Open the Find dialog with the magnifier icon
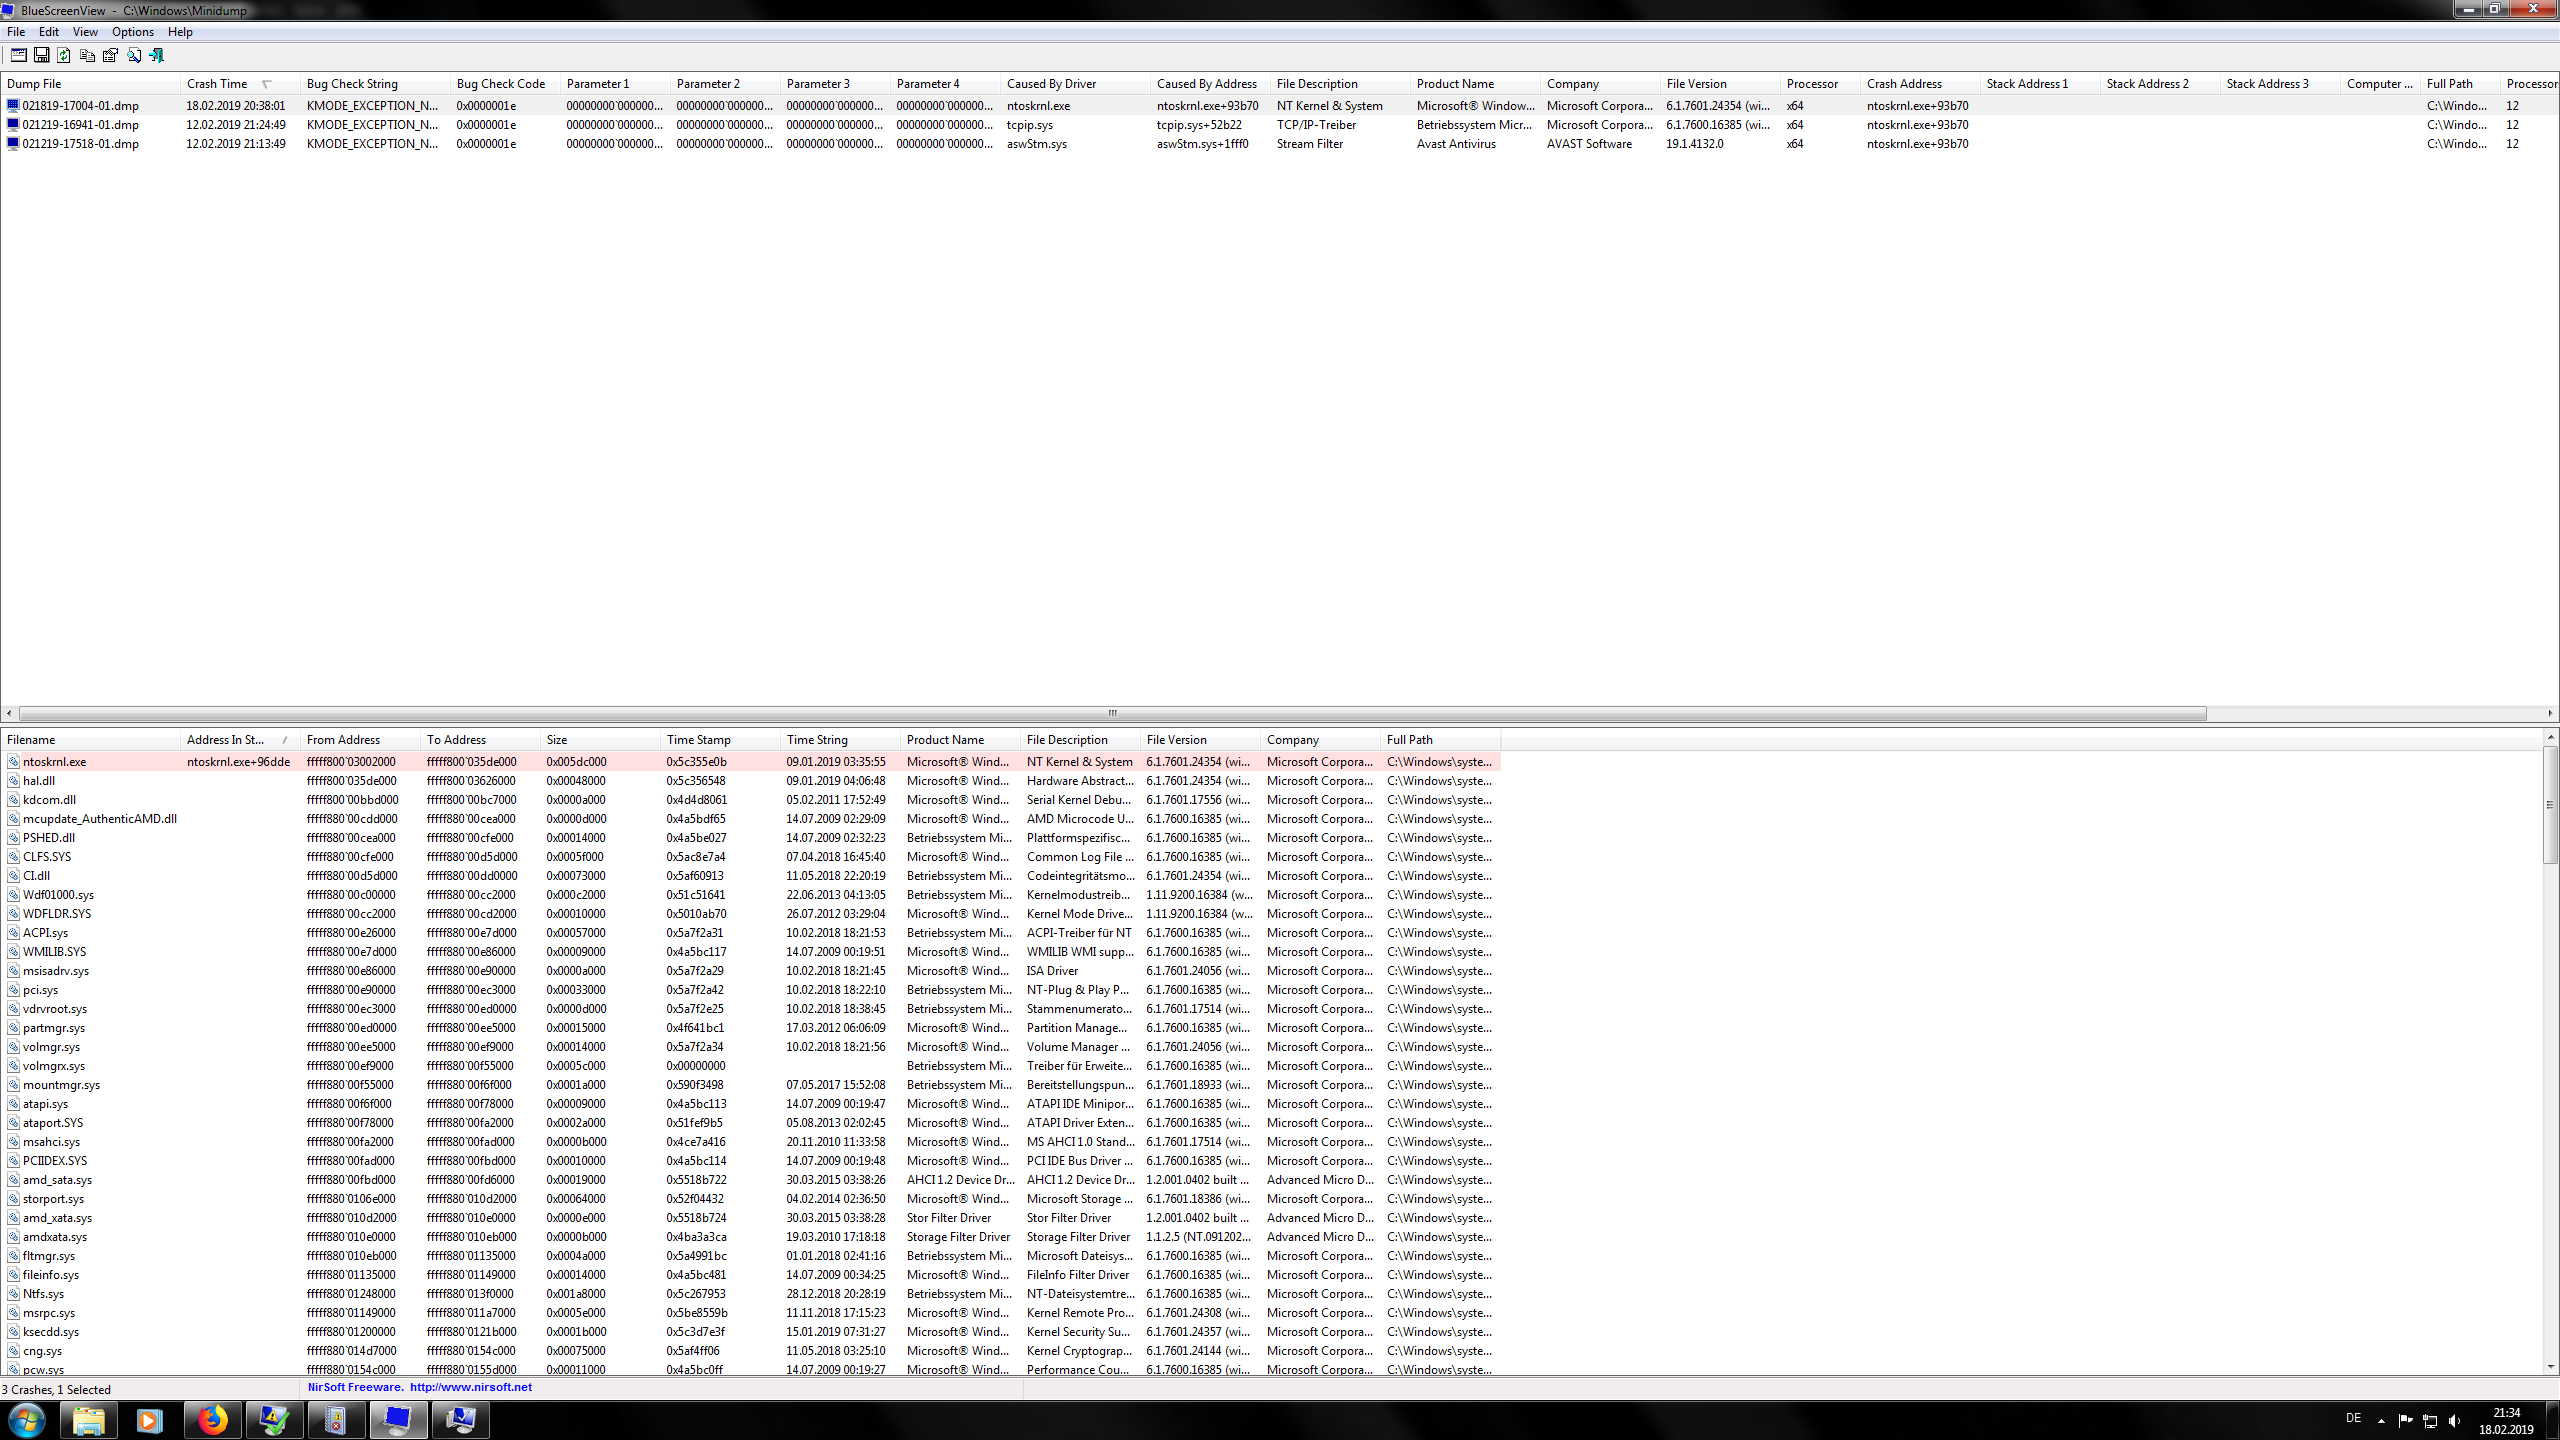2560x1440 pixels. [133, 55]
